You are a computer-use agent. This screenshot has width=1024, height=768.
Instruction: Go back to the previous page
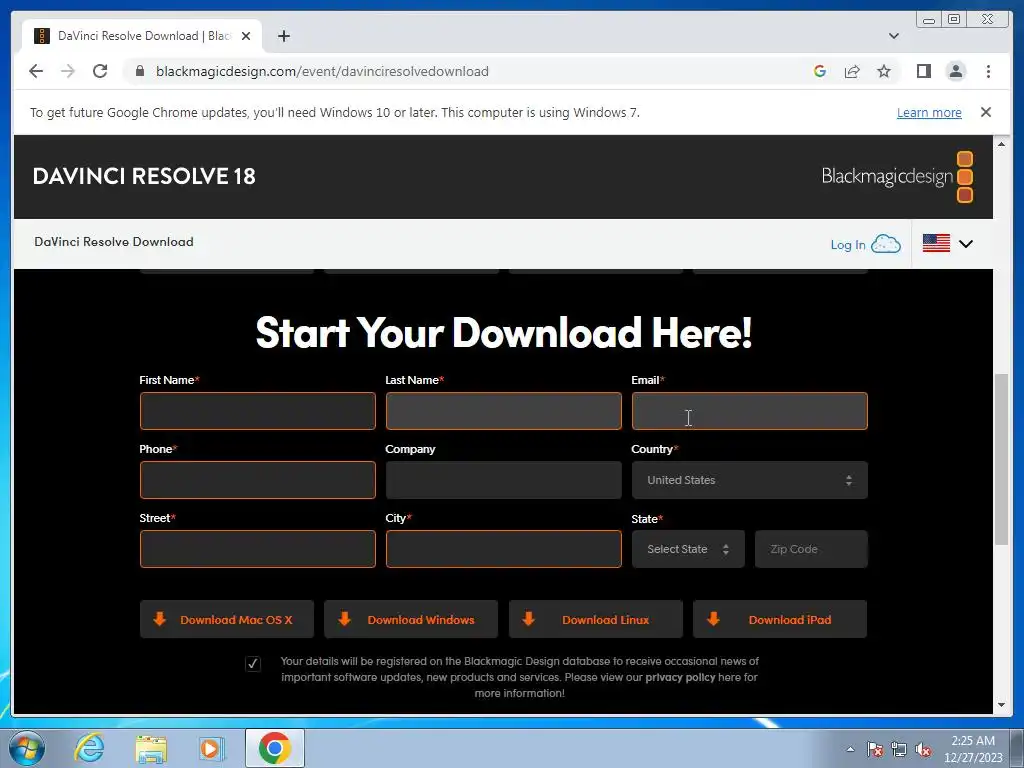[x=36, y=71]
